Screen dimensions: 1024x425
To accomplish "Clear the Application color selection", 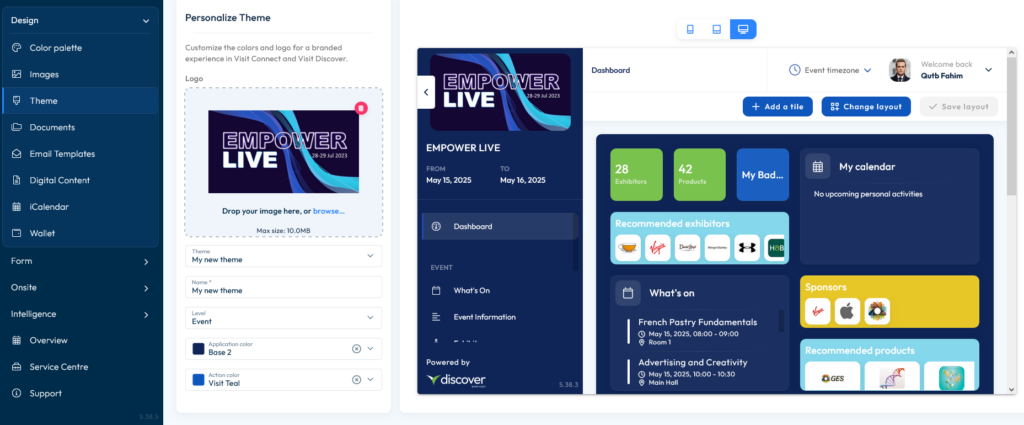I will pyautogui.click(x=357, y=349).
